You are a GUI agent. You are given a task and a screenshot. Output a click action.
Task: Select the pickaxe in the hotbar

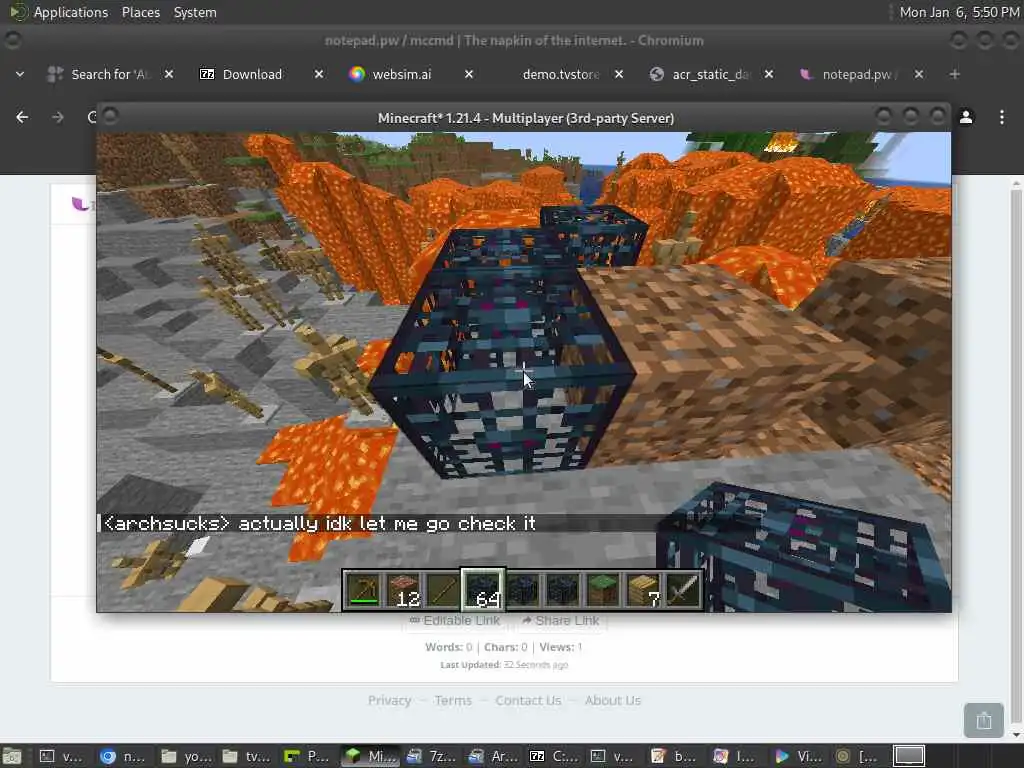[x=363, y=590]
